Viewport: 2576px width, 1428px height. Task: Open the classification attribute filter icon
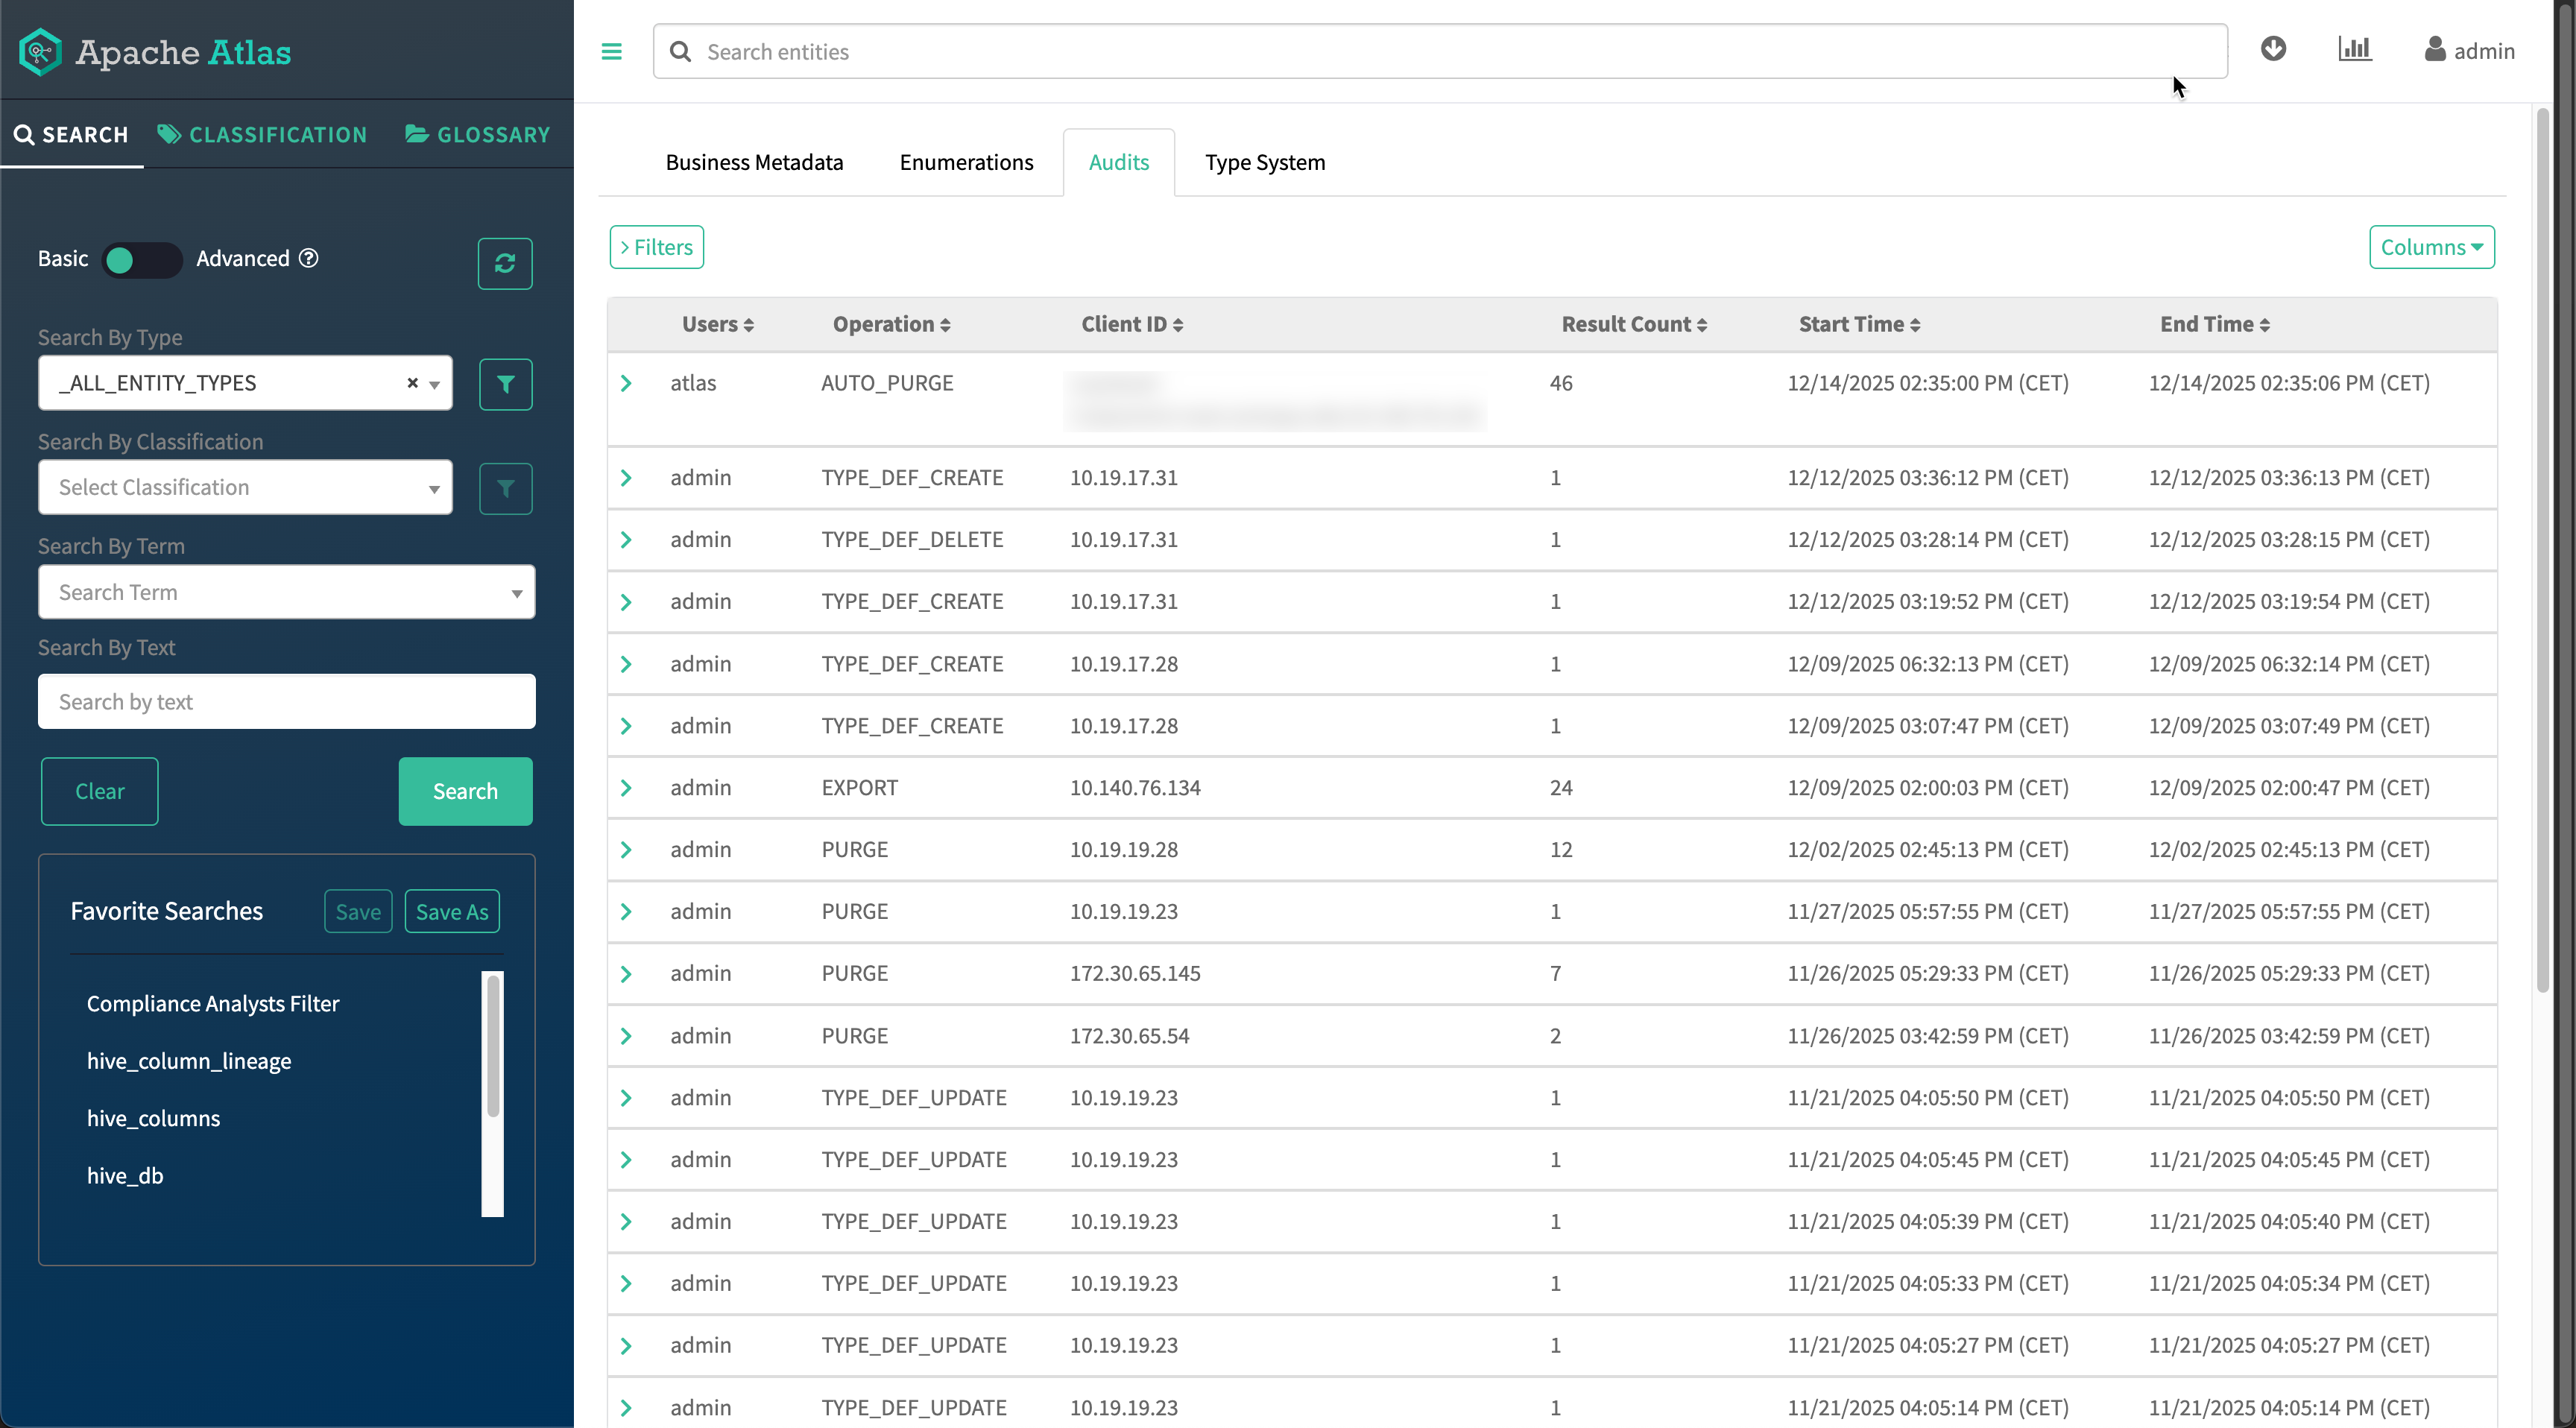point(505,488)
